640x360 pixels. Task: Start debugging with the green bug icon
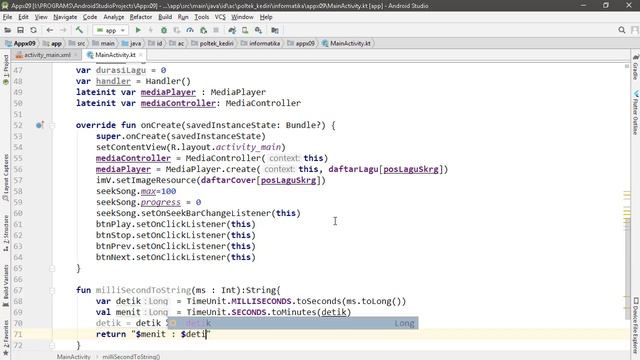point(164,30)
